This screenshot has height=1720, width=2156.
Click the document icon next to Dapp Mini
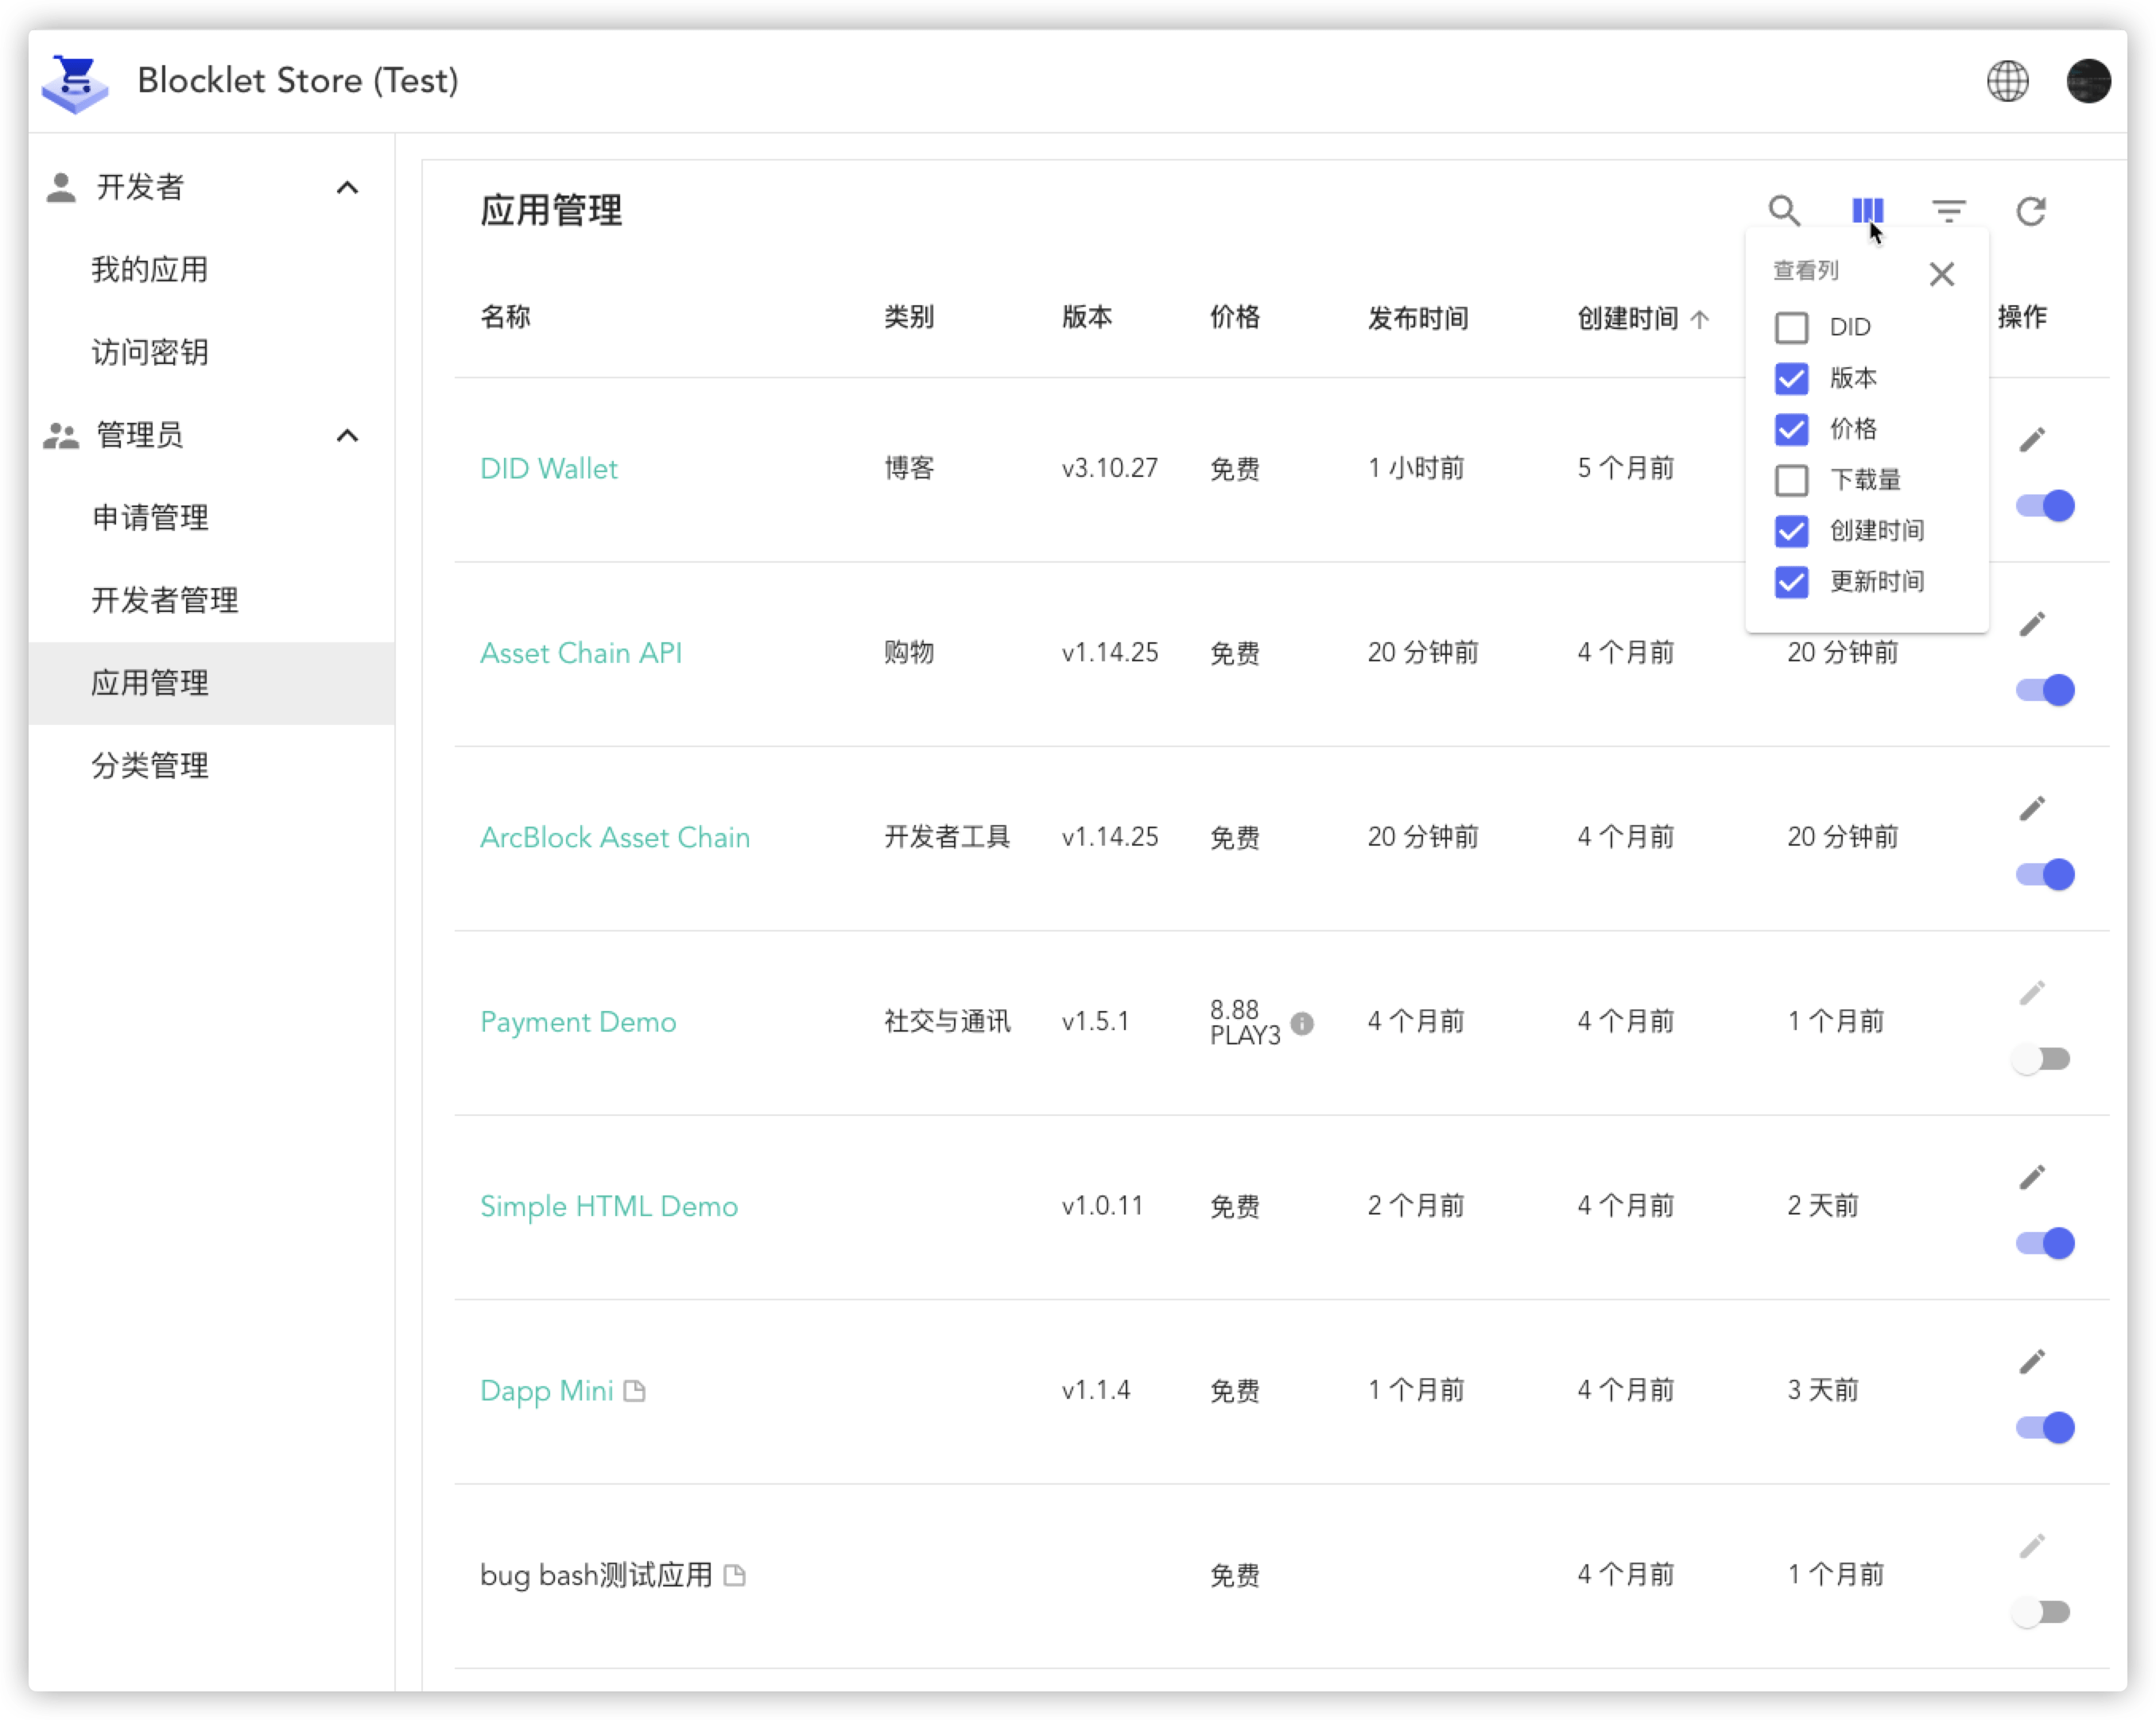[634, 1391]
